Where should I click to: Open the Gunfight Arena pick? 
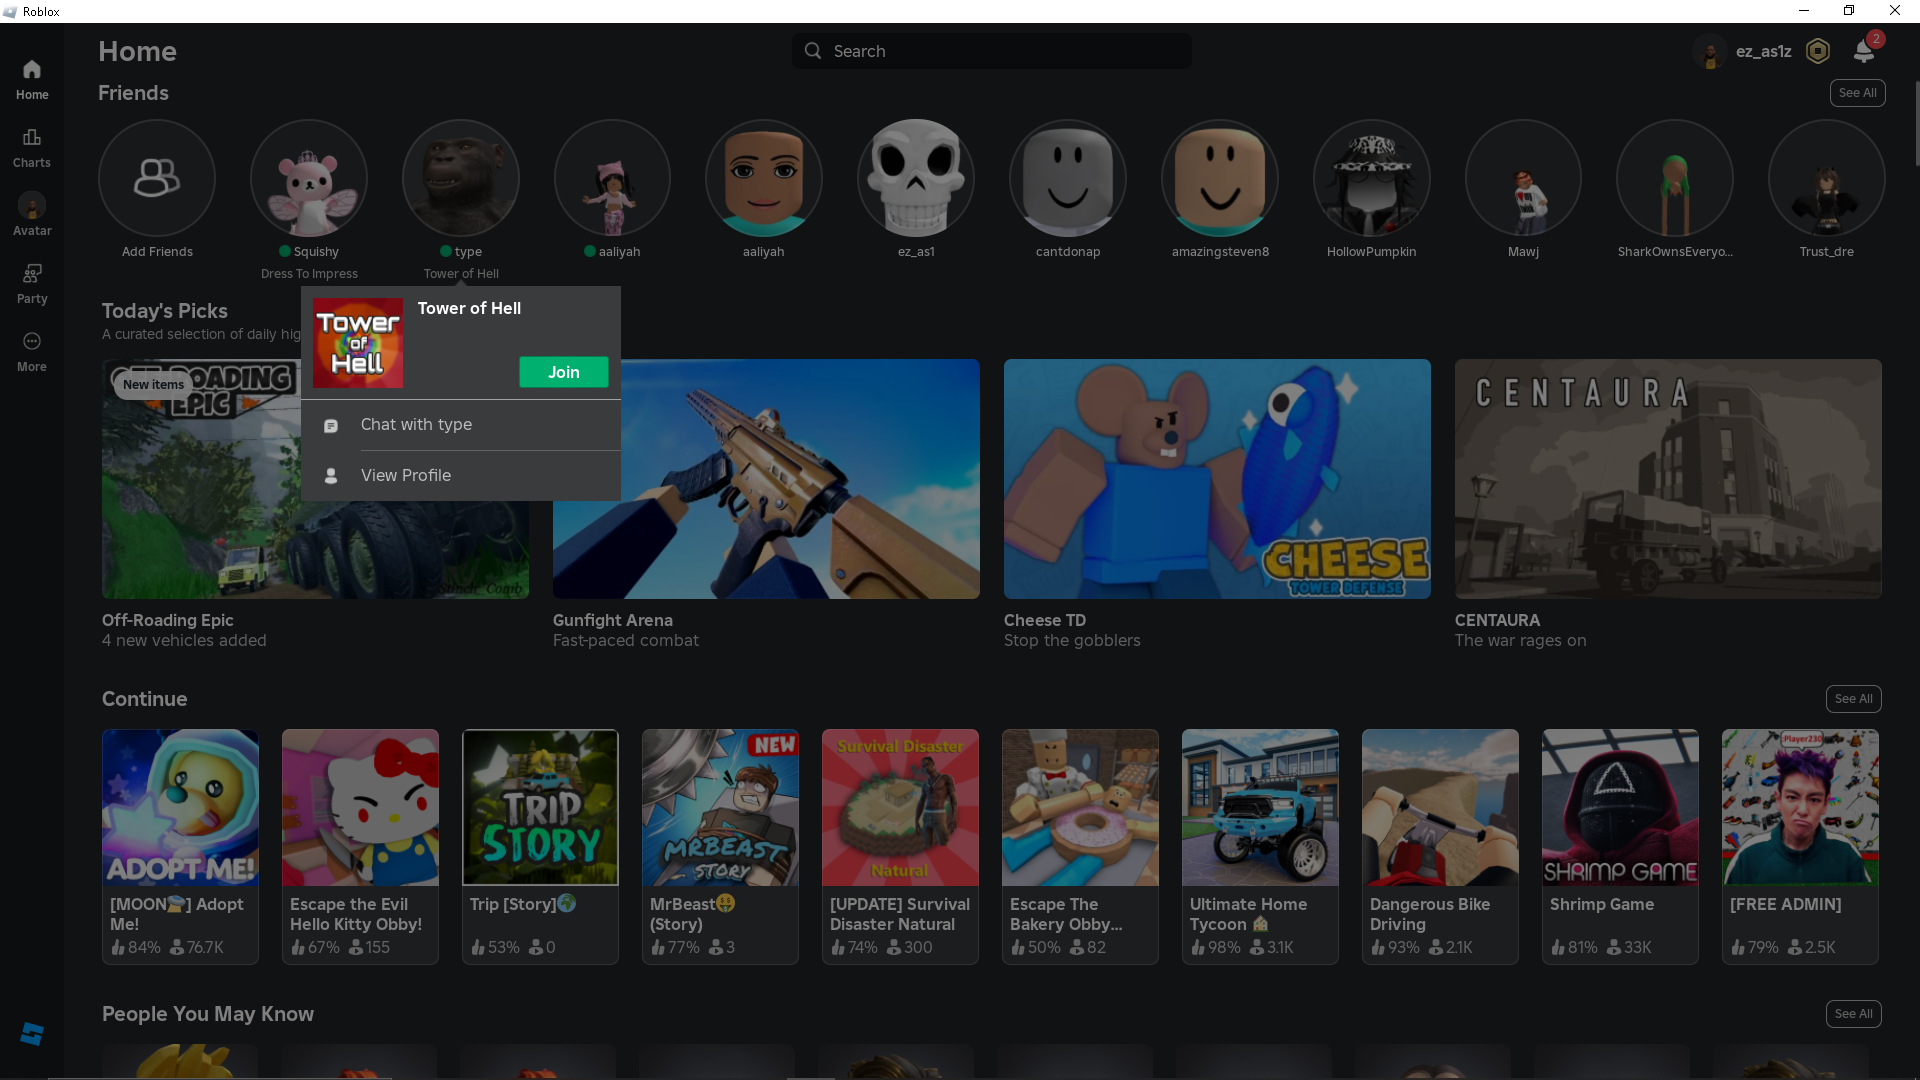point(766,479)
